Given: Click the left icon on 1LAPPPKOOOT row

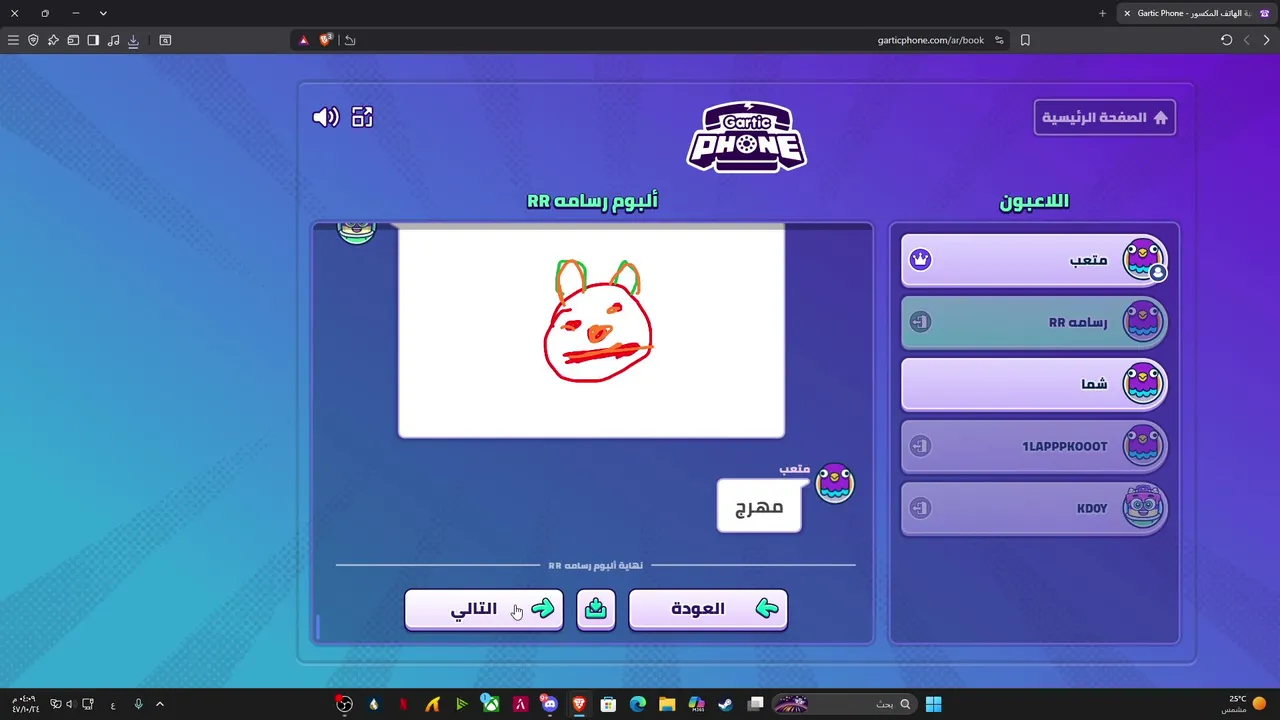Looking at the screenshot, I should click(x=920, y=446).
